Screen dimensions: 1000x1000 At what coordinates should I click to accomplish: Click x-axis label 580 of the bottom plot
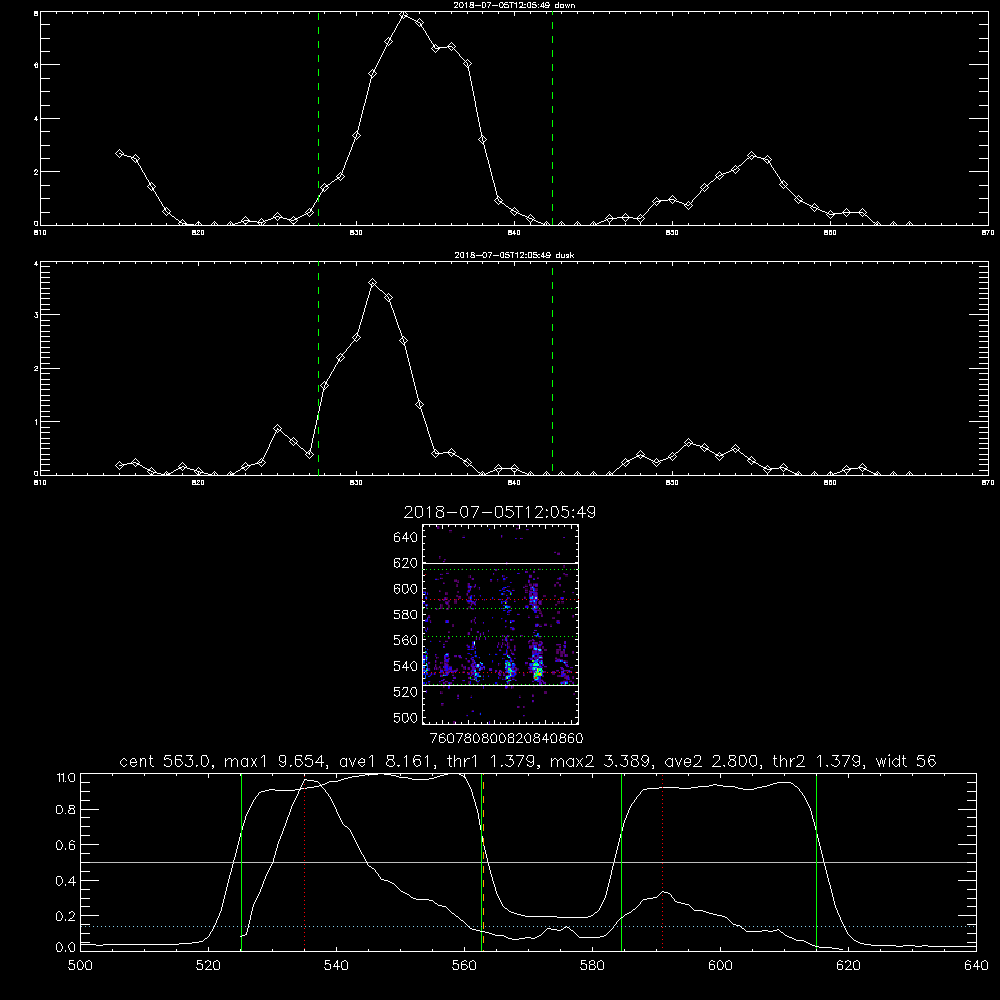click(592, 966)
